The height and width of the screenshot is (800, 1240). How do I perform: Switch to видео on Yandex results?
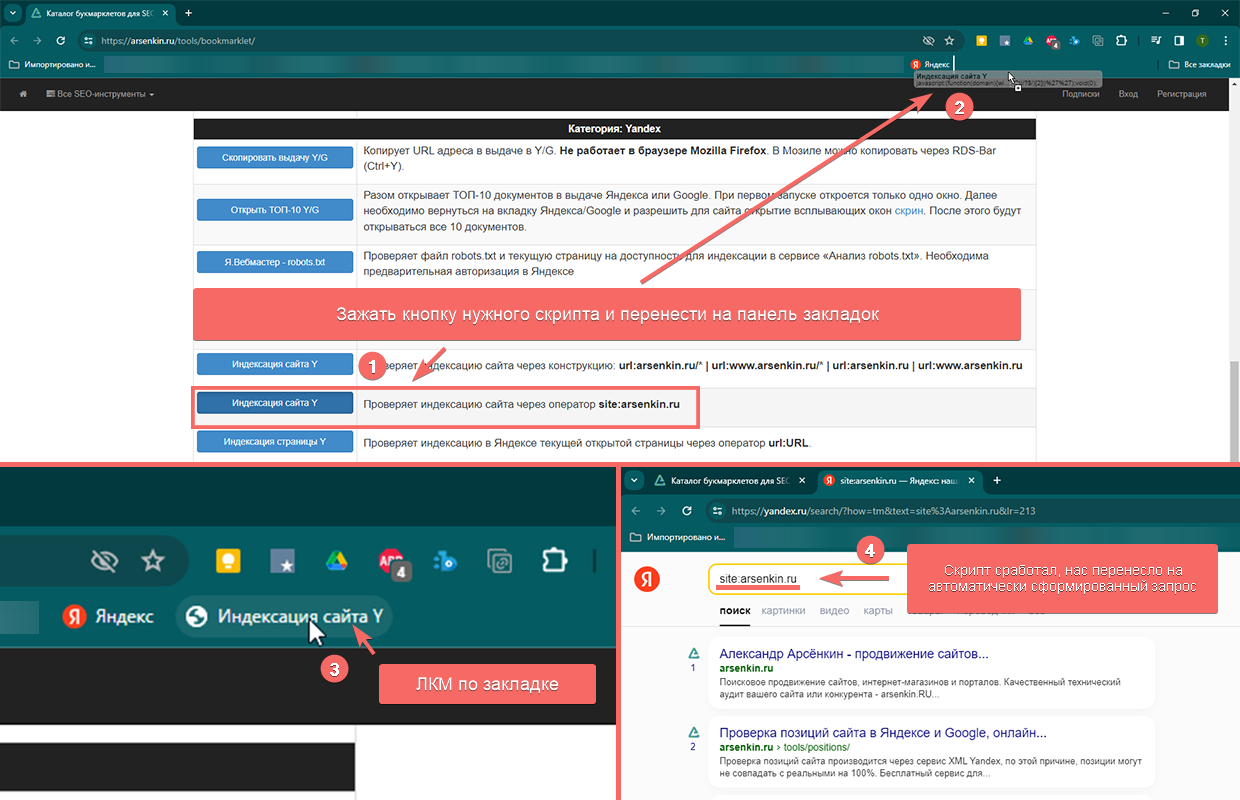(x=834, y=610)
